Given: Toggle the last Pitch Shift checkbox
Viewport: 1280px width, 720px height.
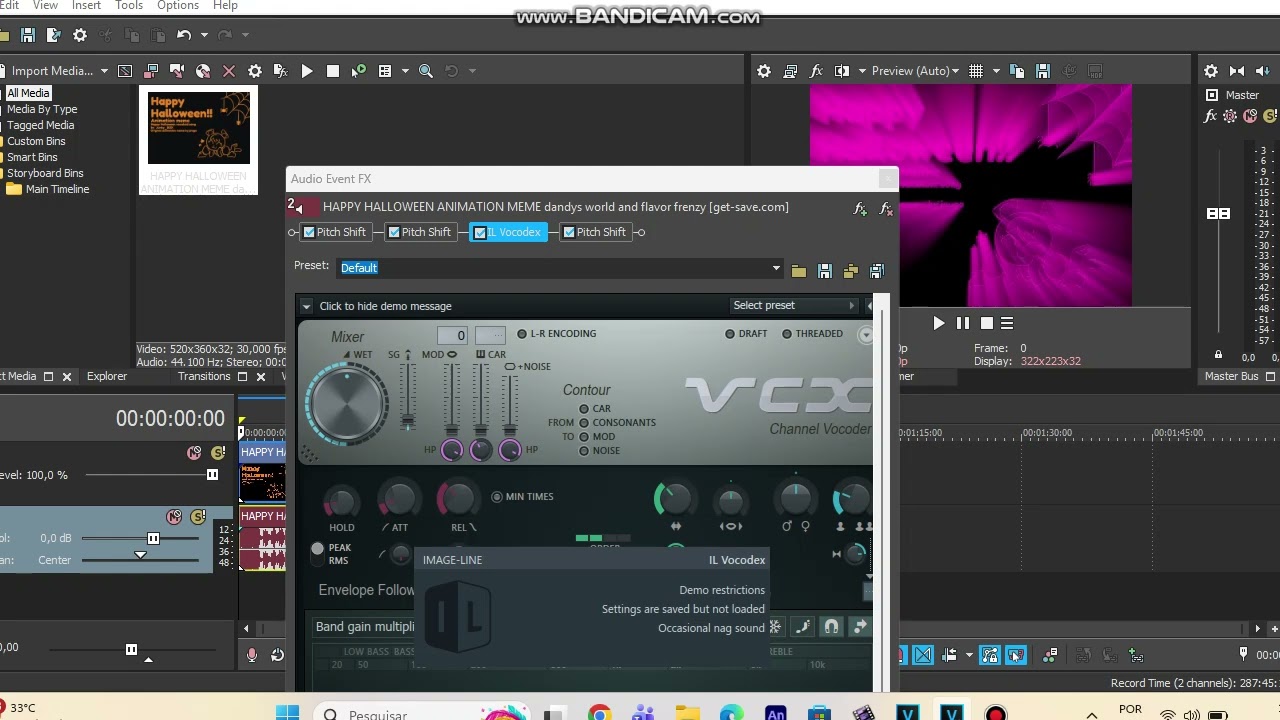Looking at the screenshot, I should tap(569, 232).
